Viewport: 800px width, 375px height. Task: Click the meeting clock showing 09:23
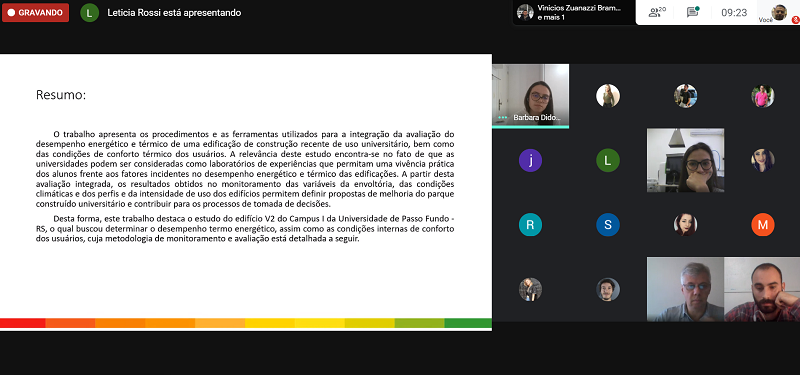[734, 13]
